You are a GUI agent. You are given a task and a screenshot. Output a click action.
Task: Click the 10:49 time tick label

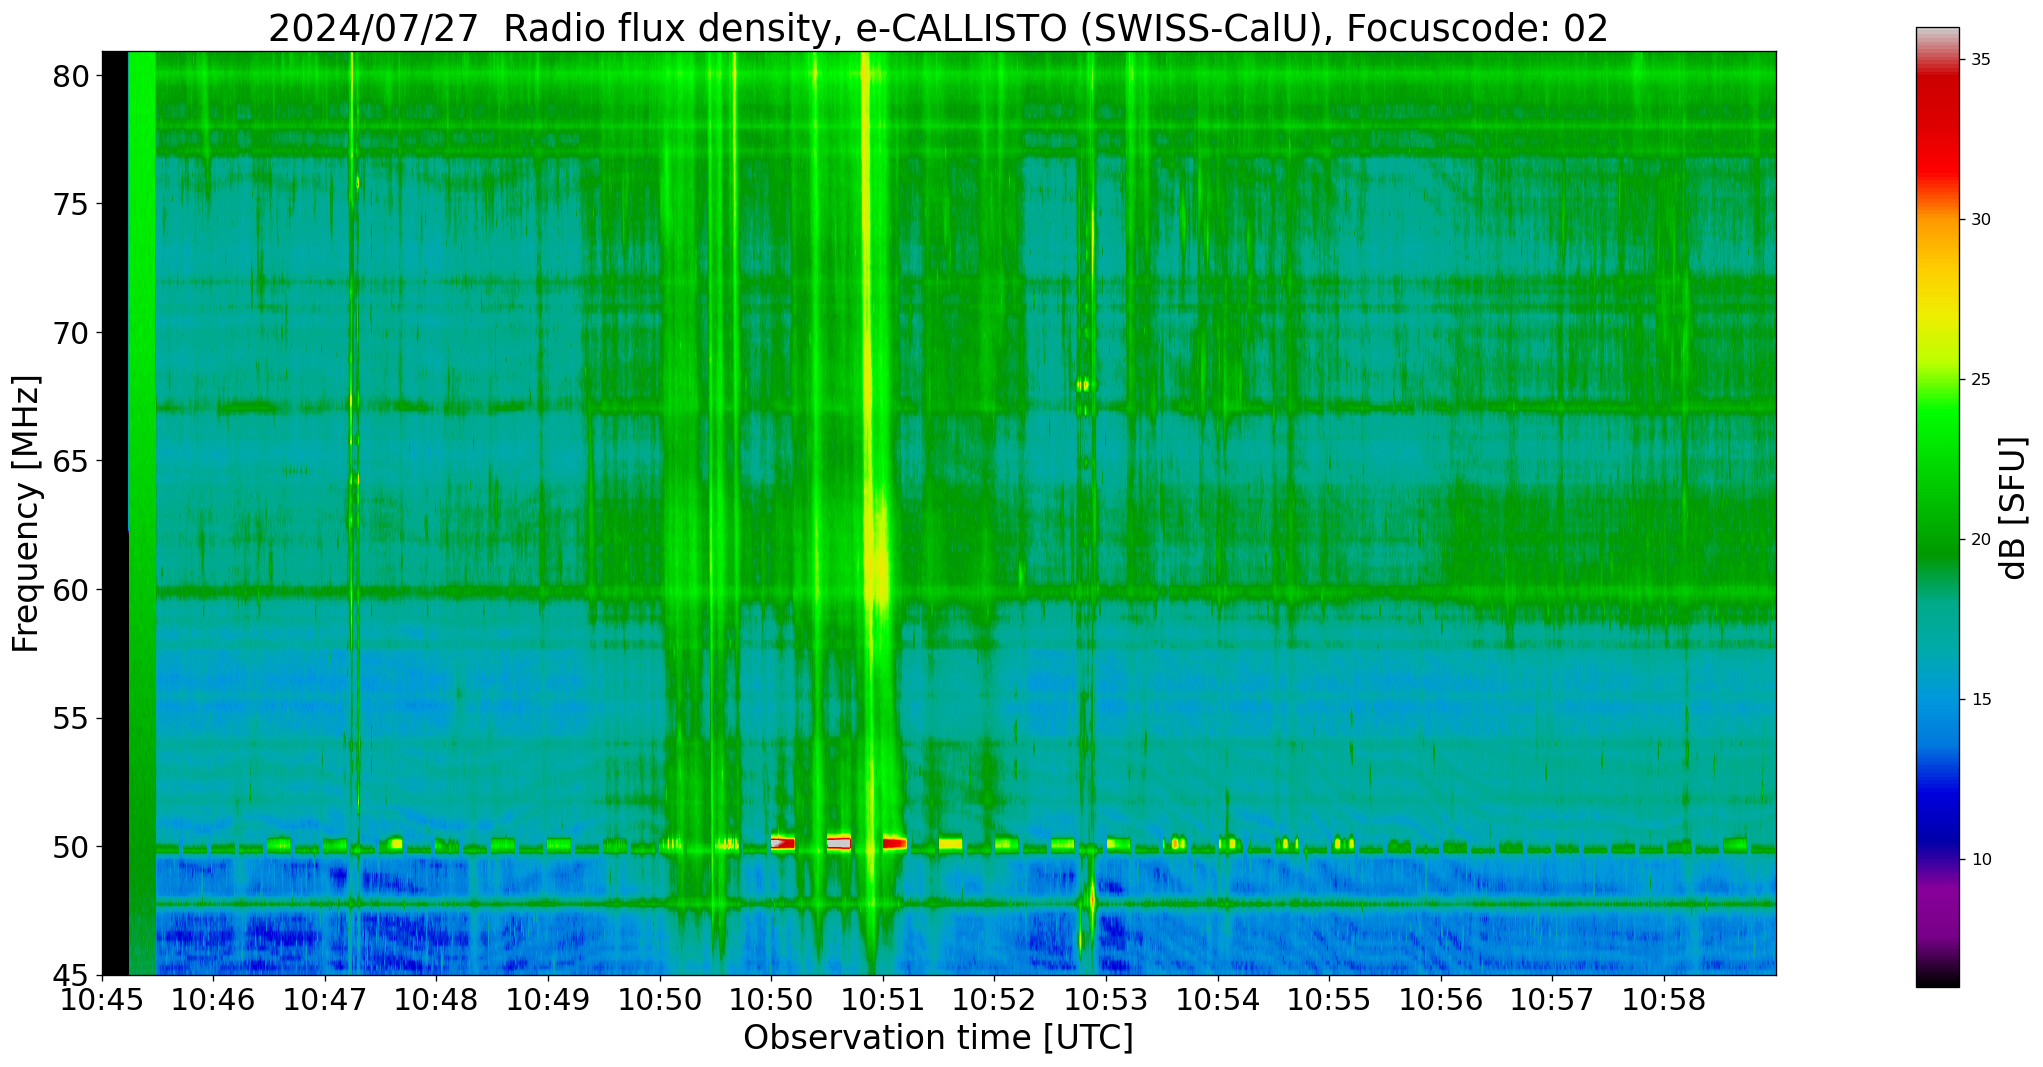(548, 1000)
